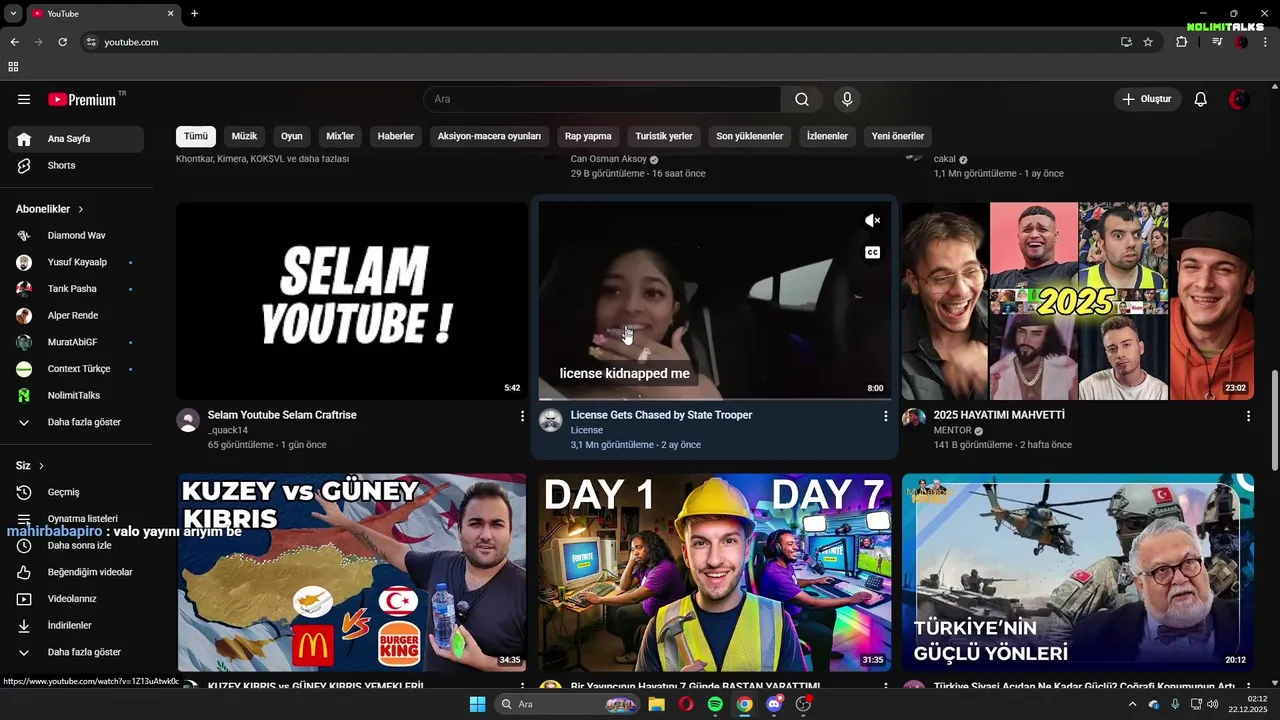Open Videolarınız in the sidebar
Screen dimensions: 1280x720
(76, 599)
